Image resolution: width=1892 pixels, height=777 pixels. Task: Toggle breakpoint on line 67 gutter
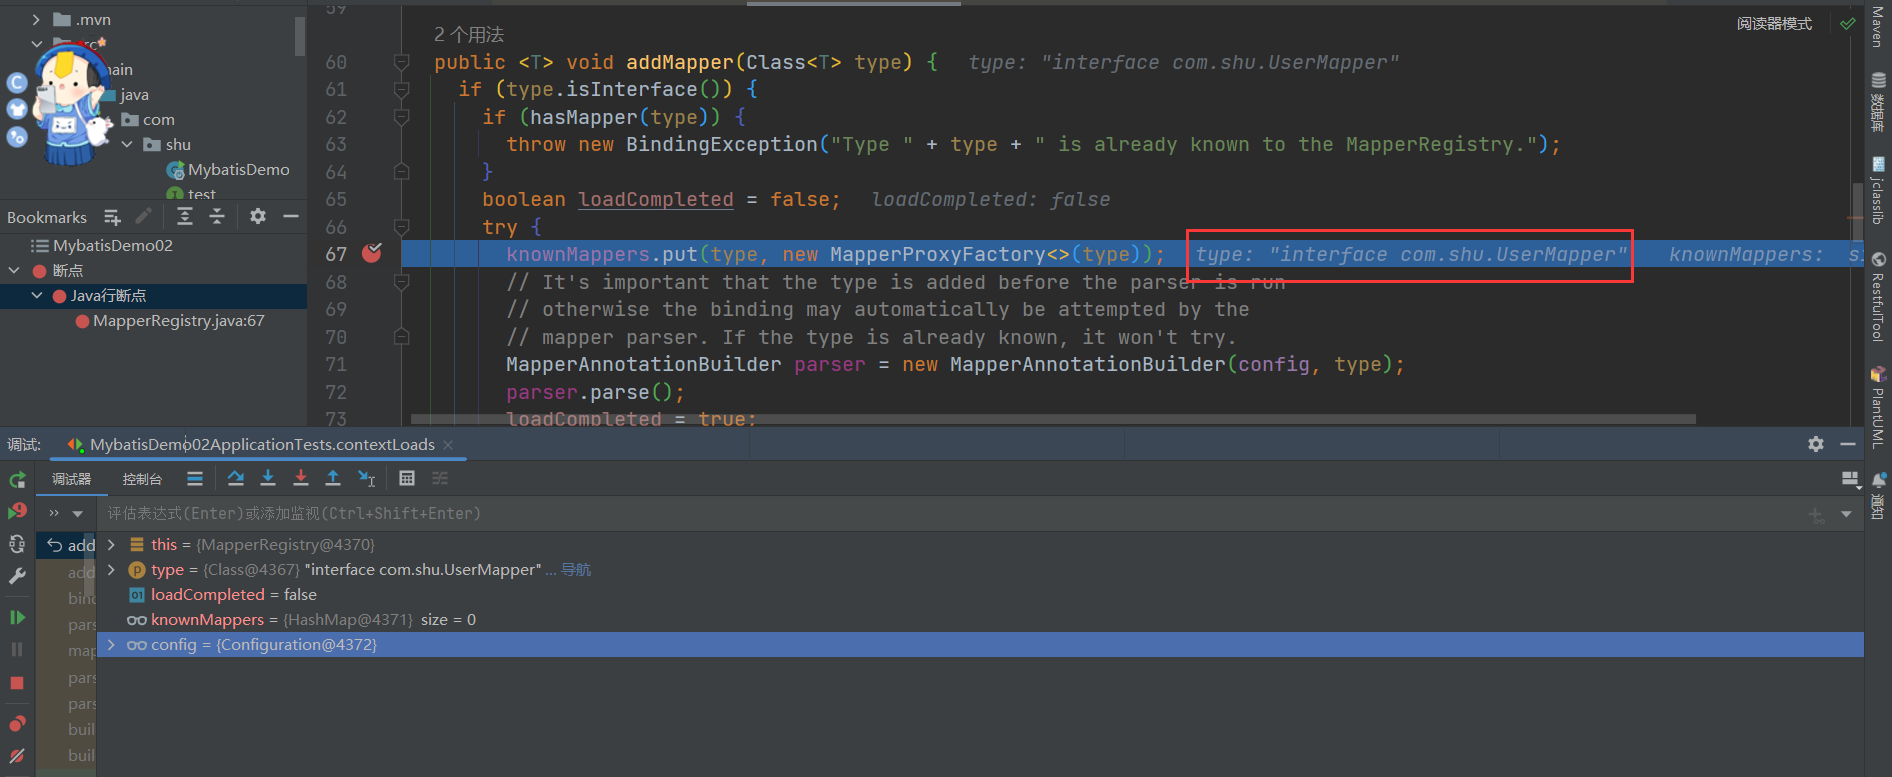click(372, 254)
